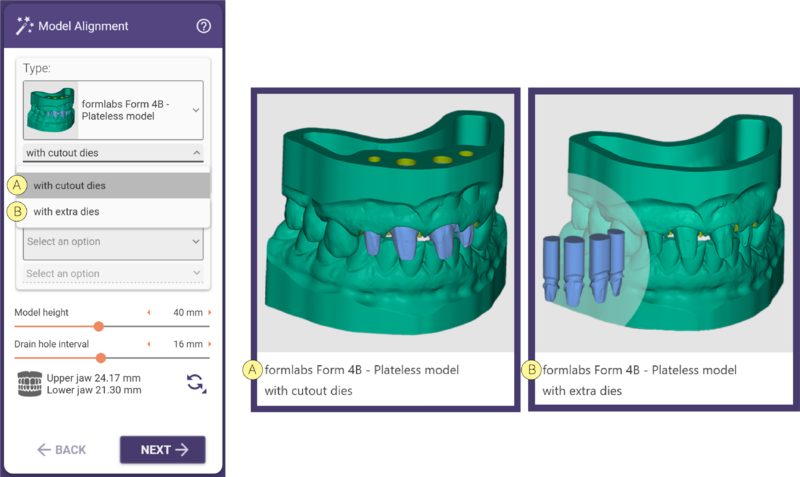800x477 pixels.
Task: Click the magic wand Model Alignment icon
Action: pyautogui.click(x=24, y=26)
